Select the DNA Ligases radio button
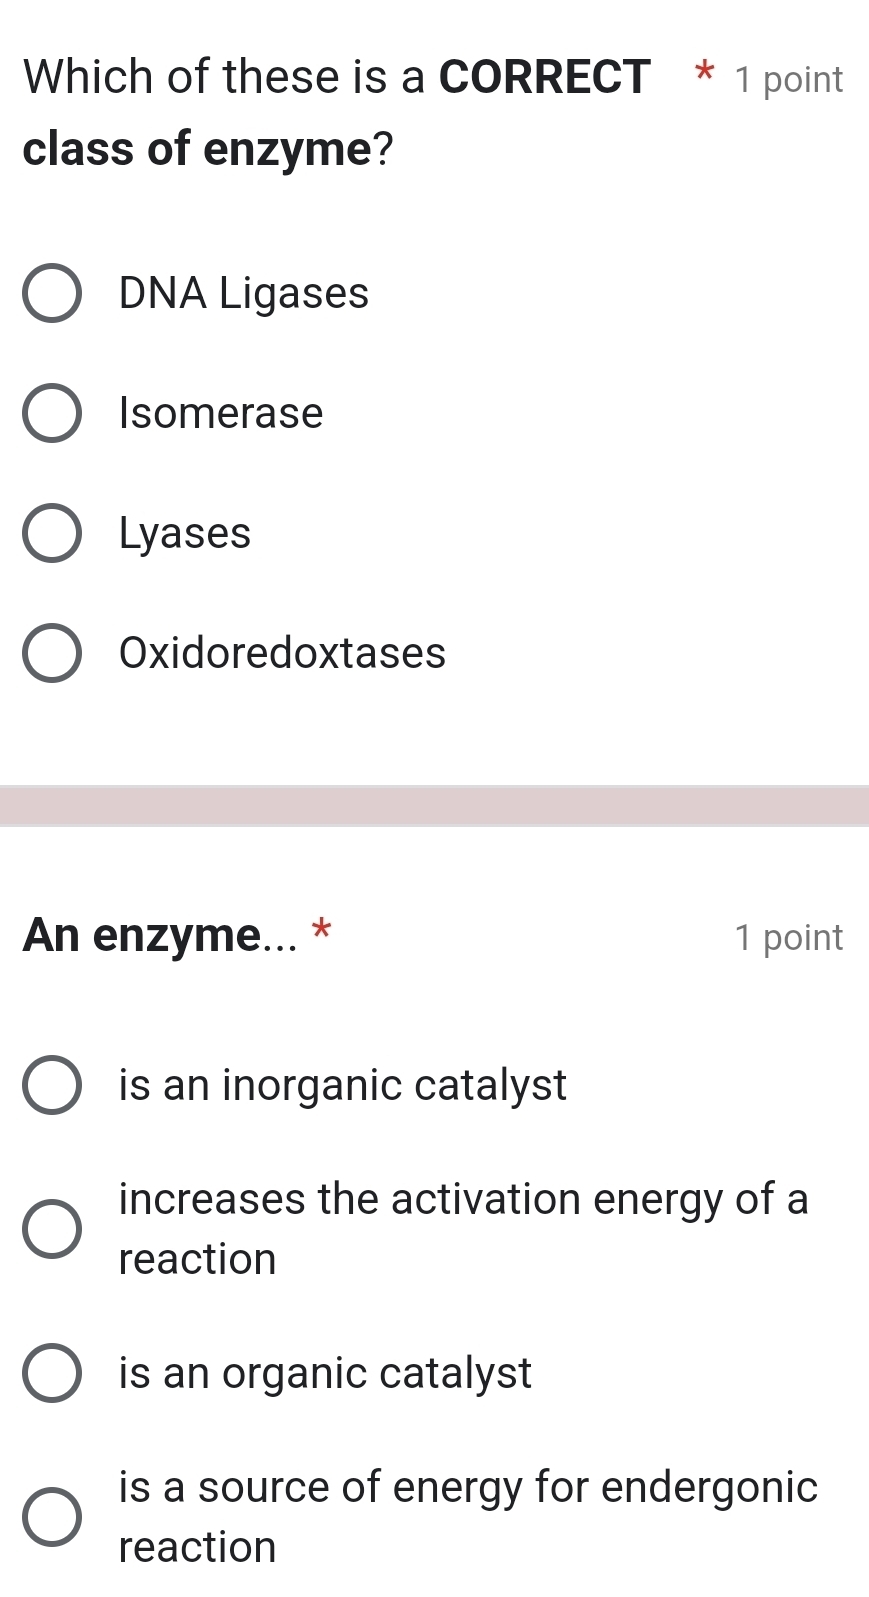The height and width of the screenshot is (1597, 869). (x=54, y=293)
